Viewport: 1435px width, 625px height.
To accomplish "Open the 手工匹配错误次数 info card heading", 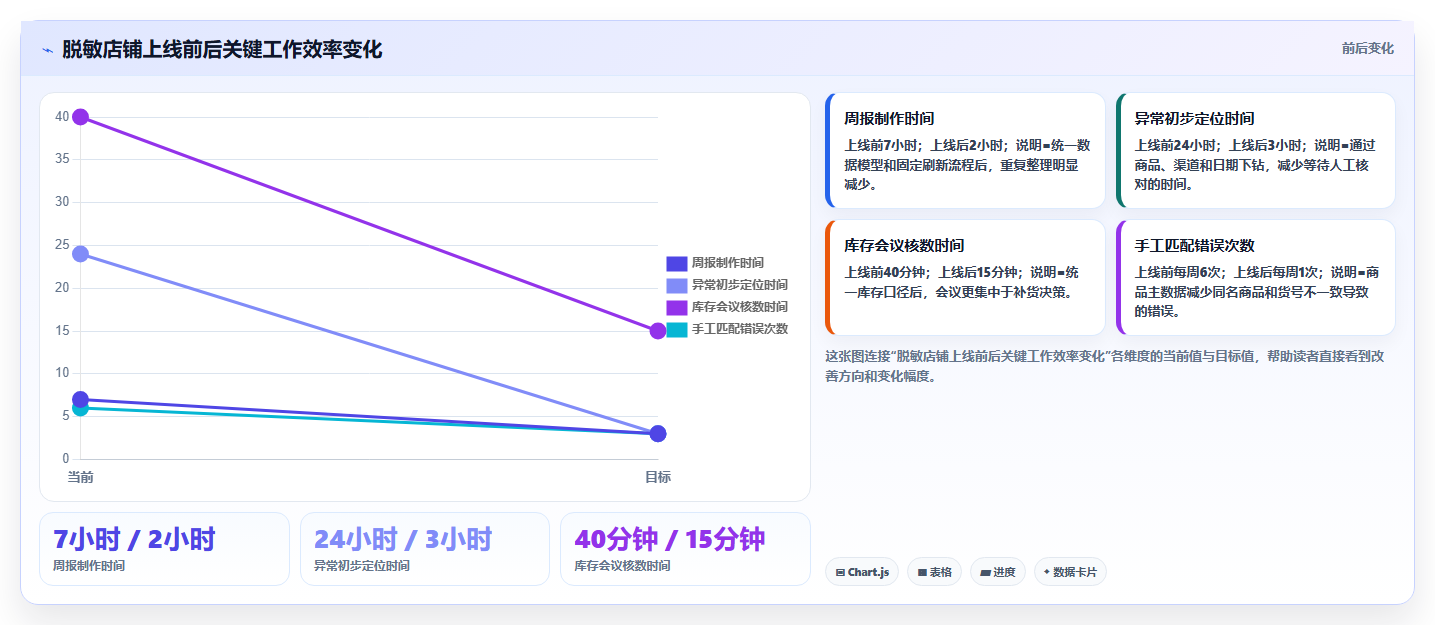I will [x=1194, y=245].
